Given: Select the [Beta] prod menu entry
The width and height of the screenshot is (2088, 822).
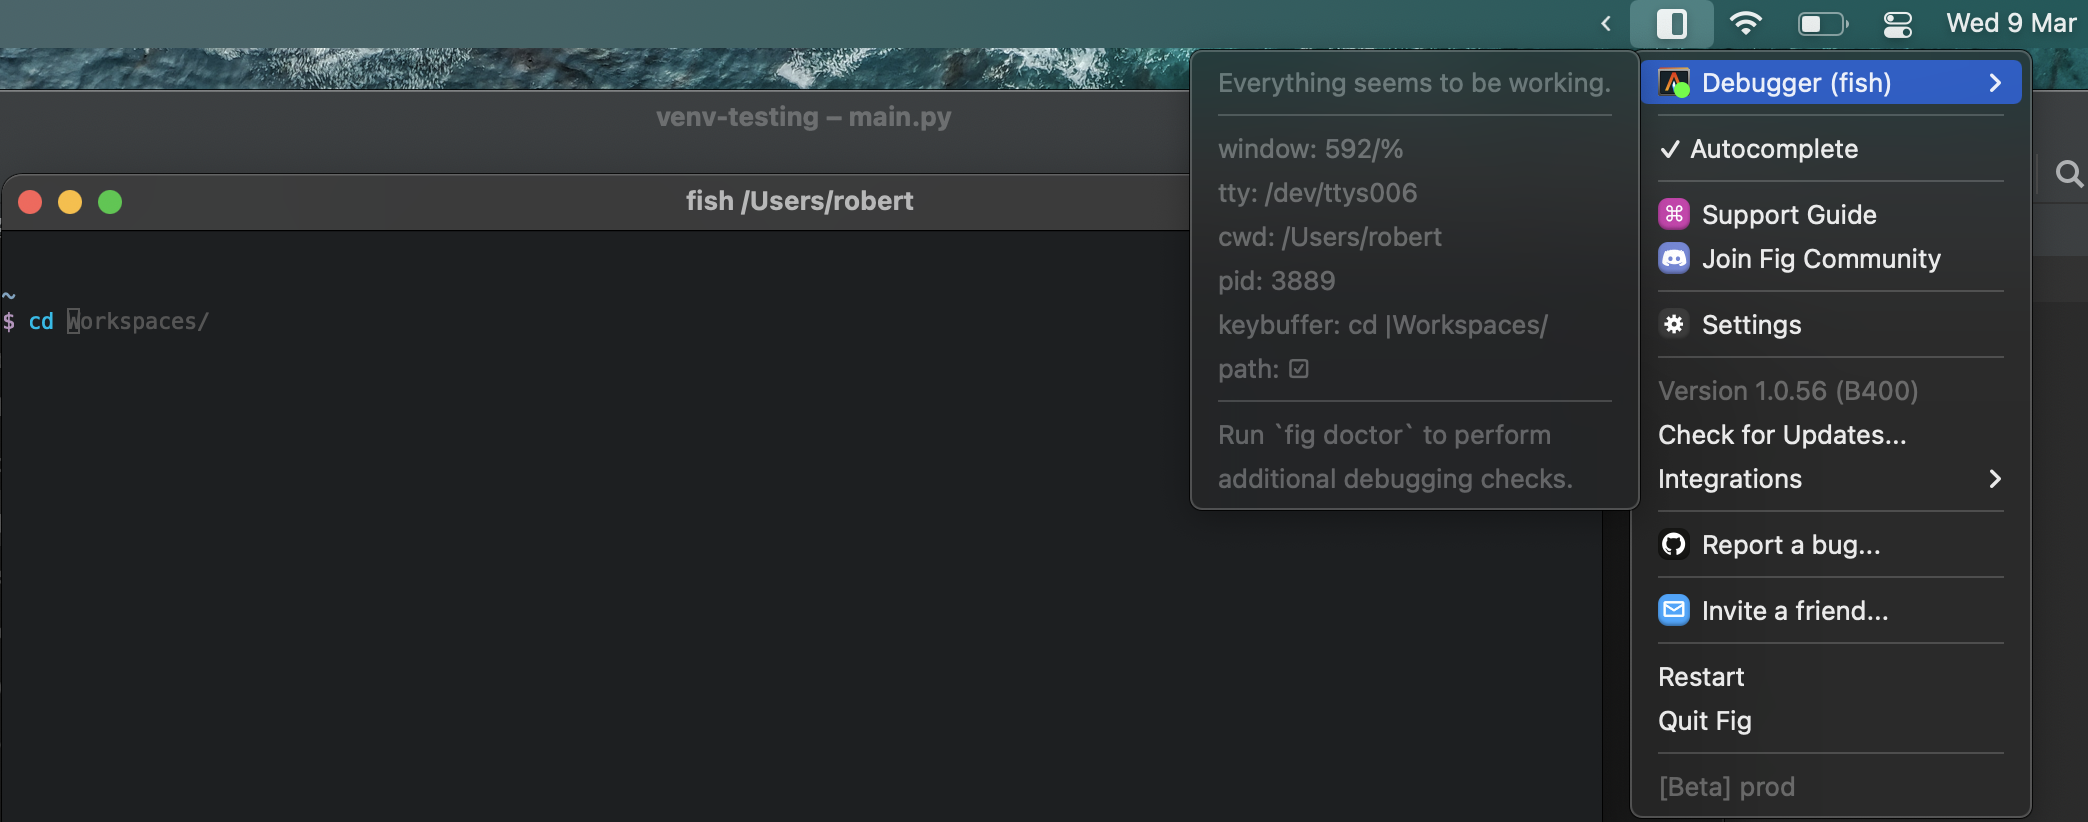Looking at the screenshot, I should coord(1726,786).
